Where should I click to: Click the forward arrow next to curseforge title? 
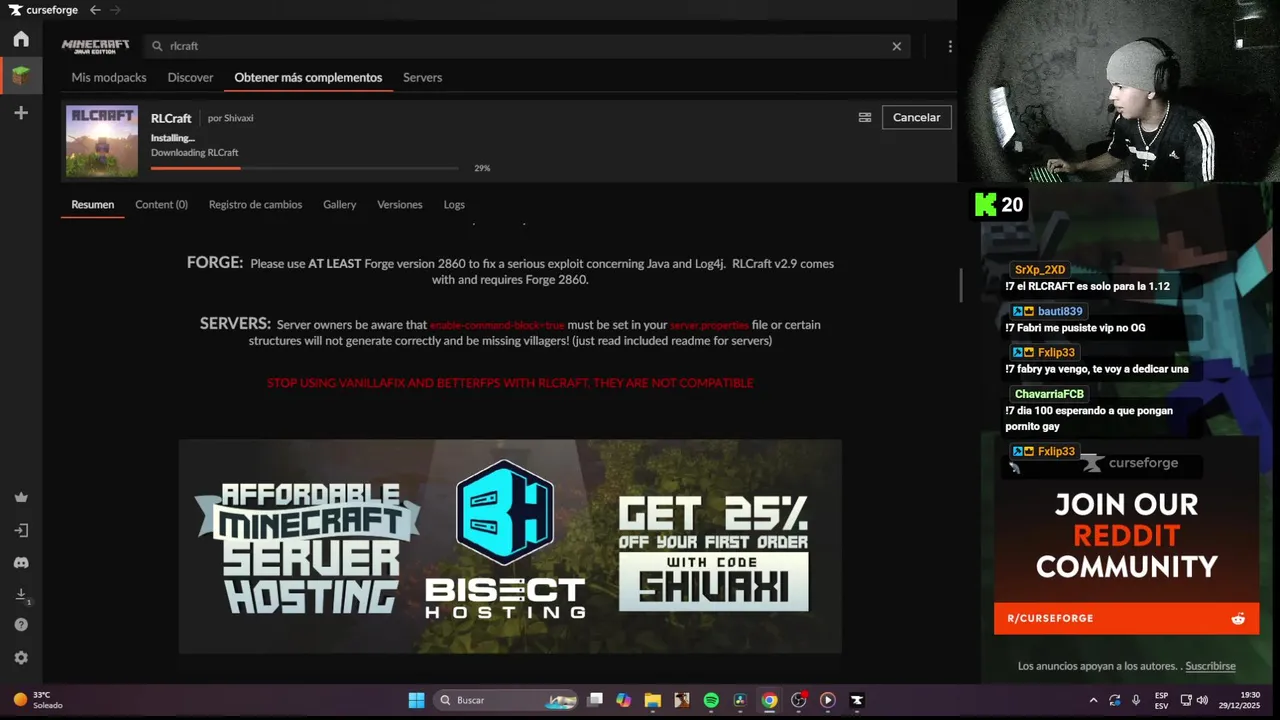point(115,10)
